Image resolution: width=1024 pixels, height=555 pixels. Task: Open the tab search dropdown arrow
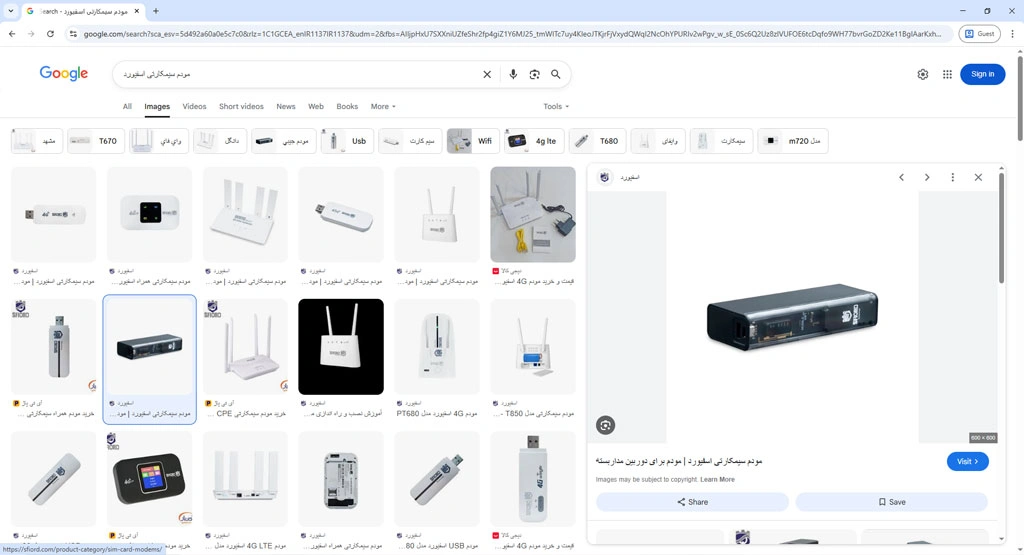(x=10, y=11)
